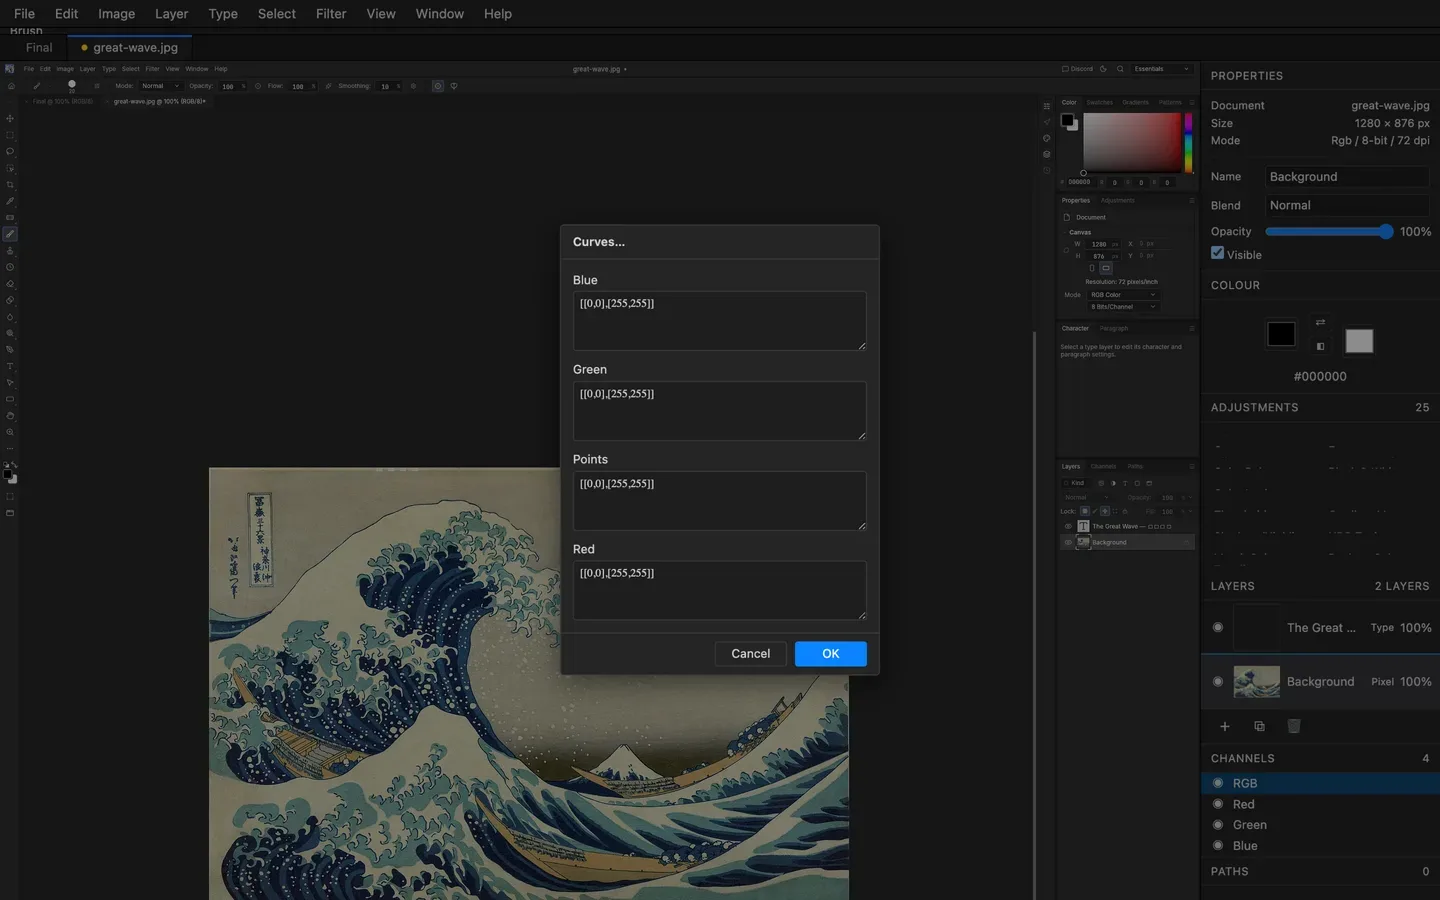Toggle the Green channel visibility
This screenshot has height=900, width=1440.
click(x=1218, y=825)
